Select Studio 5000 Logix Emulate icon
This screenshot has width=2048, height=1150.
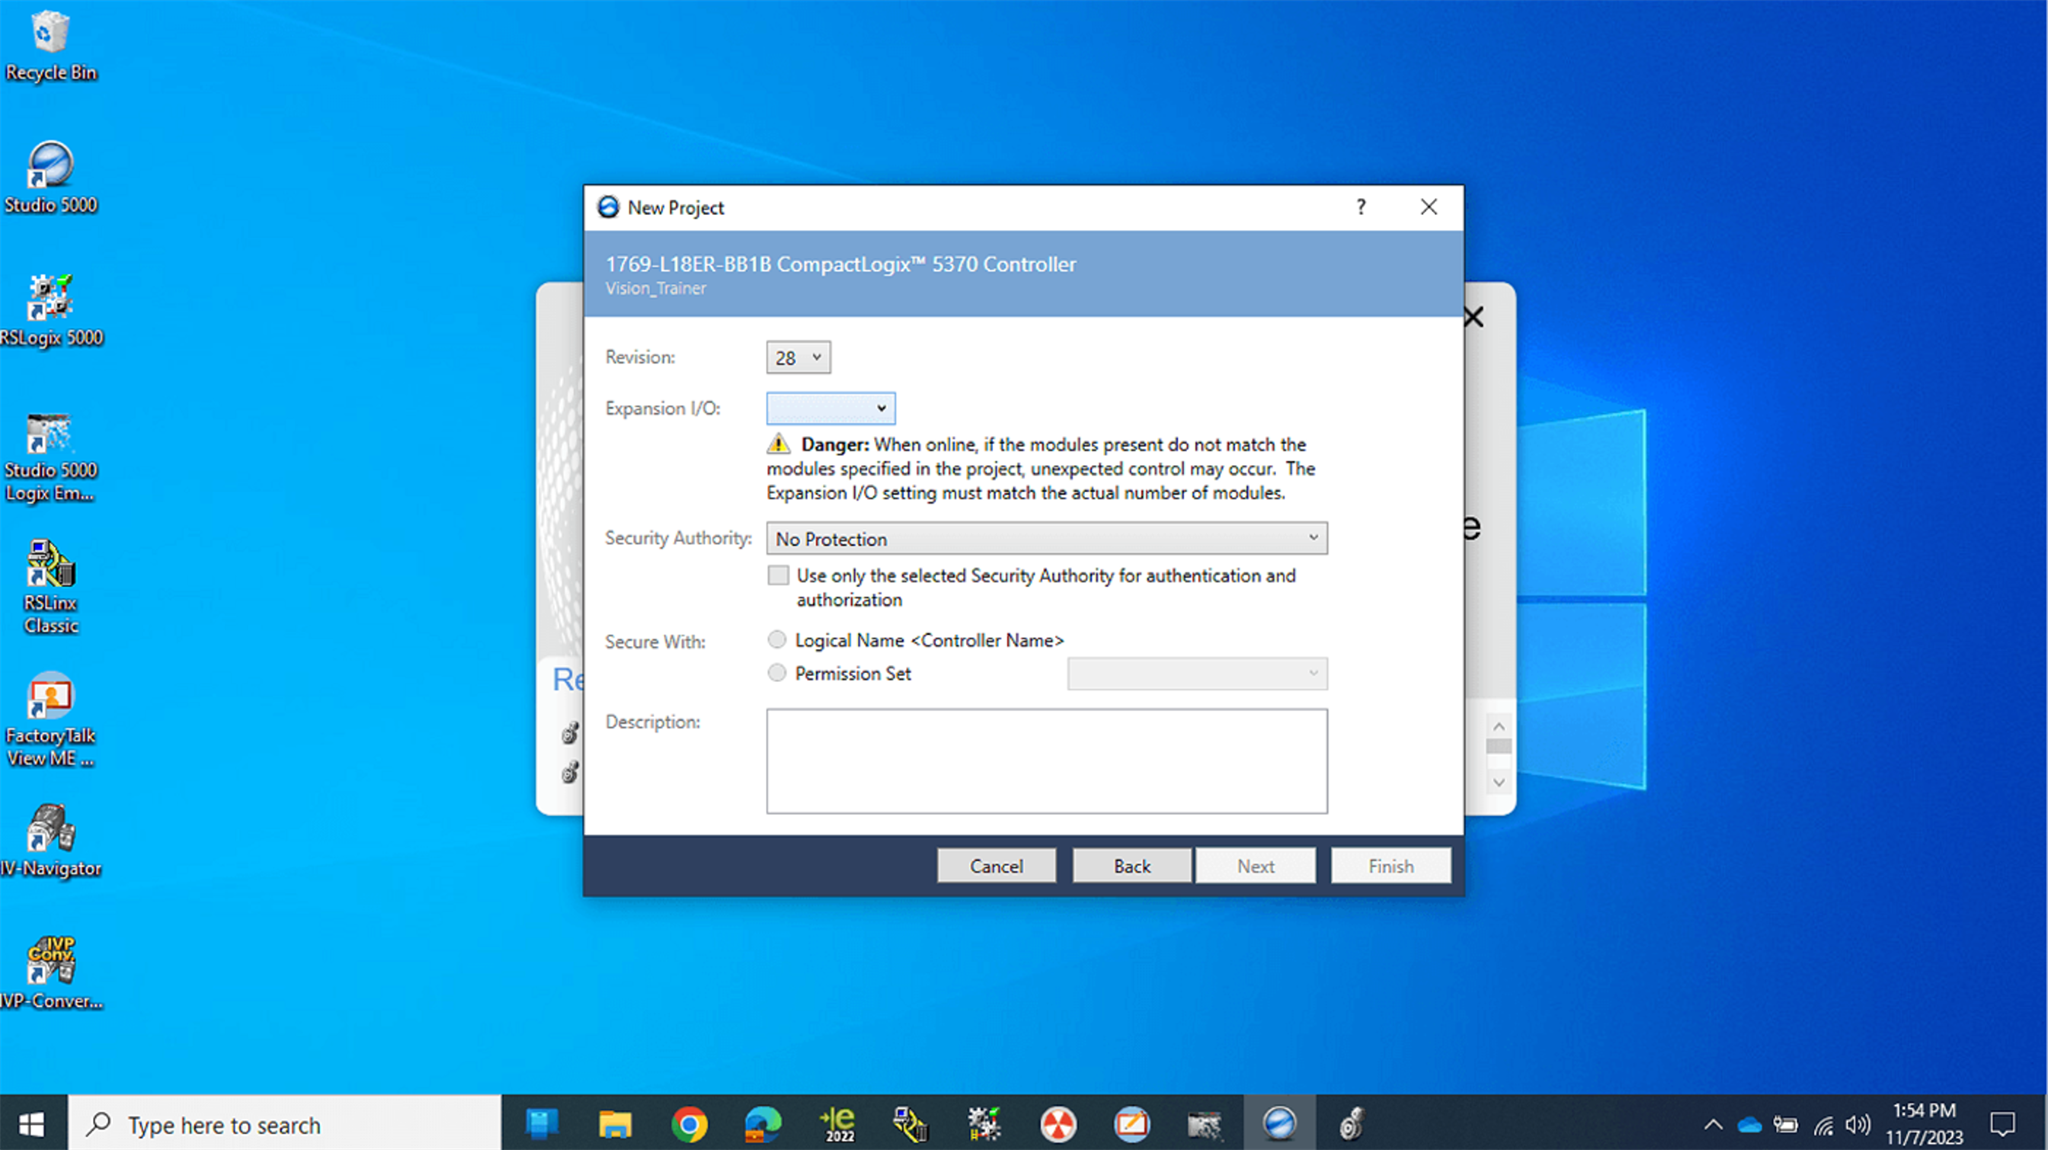50,456
